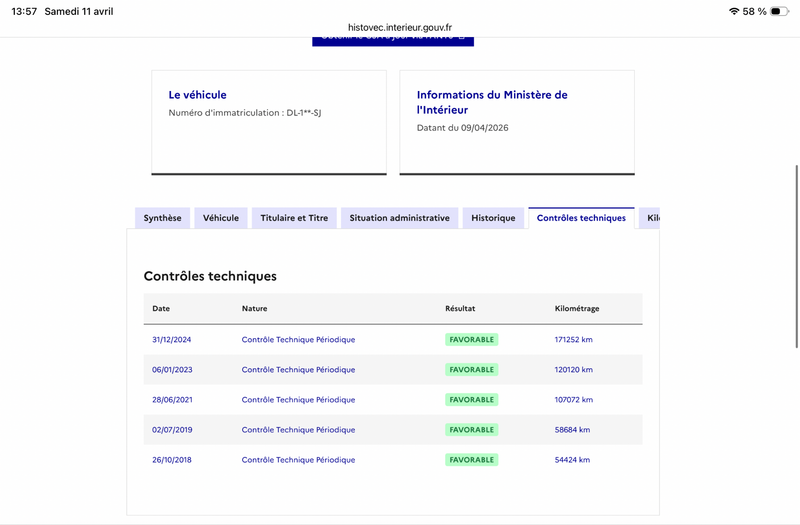Switch to the Véhicule tab

pos(221,218)
